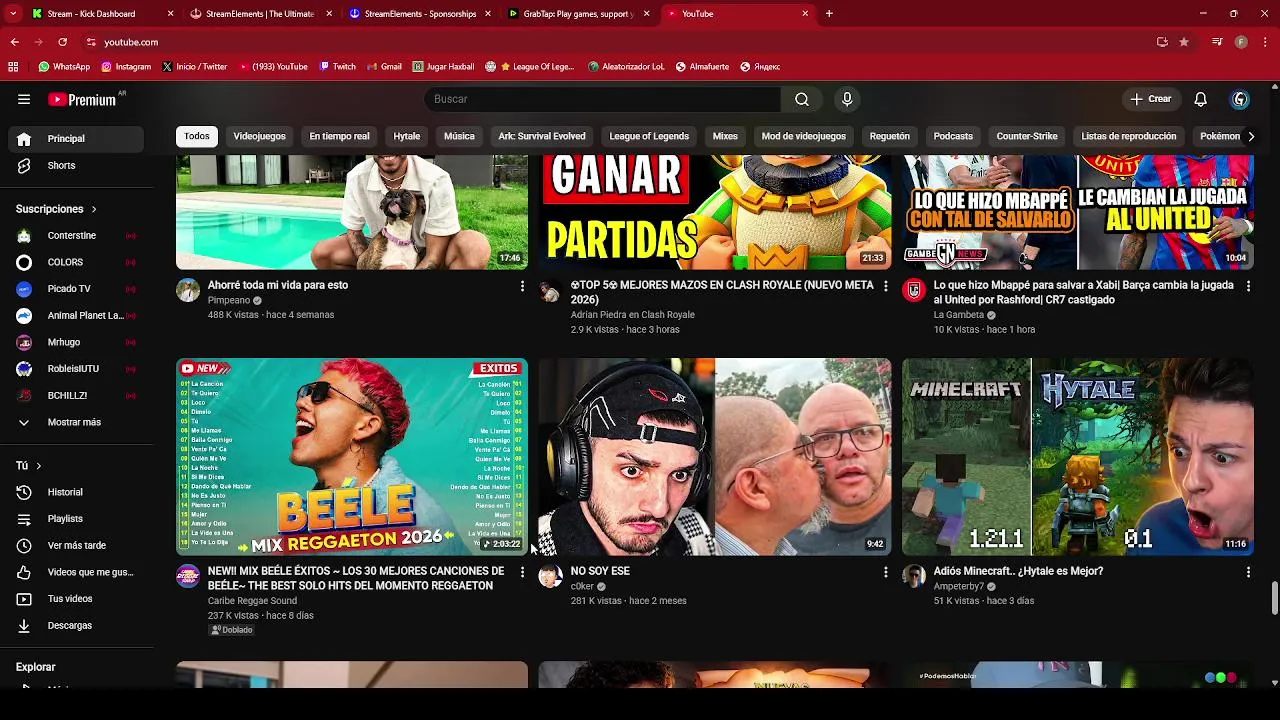Screen dimensions: 1280x720
Task: Open Tus videos in sidebar
Action: tap(78, 599)
